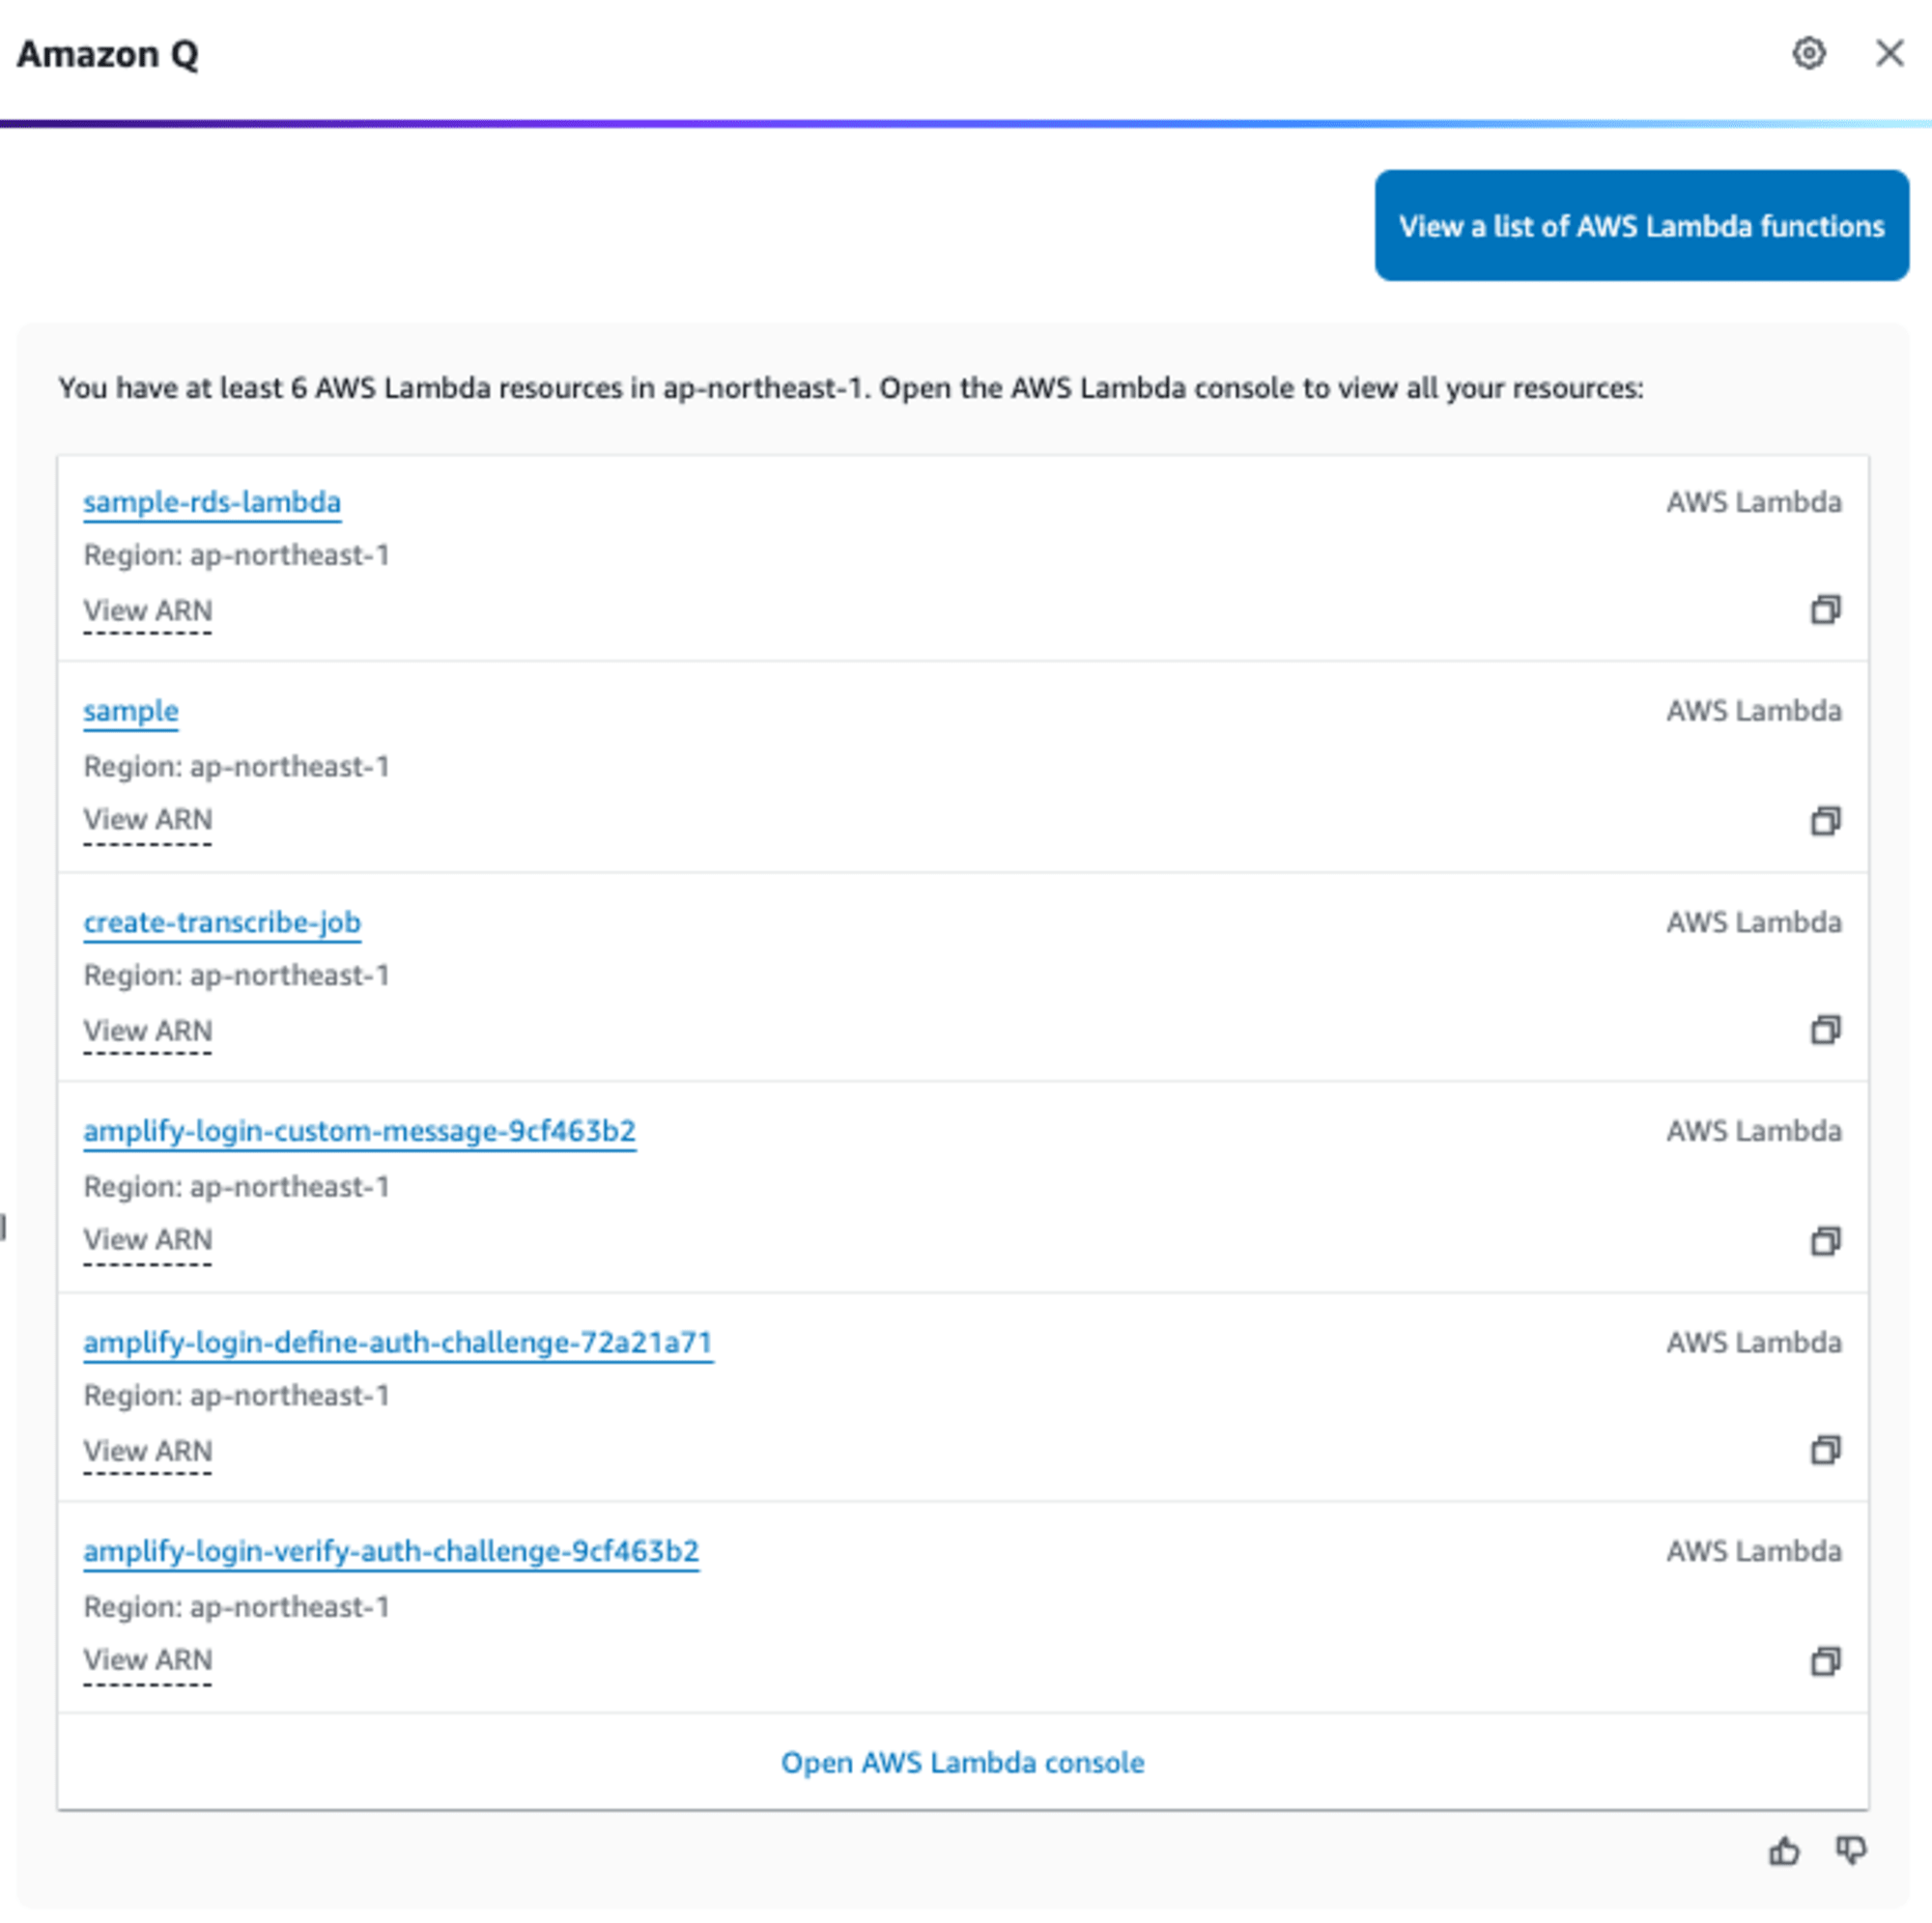Click Region text under amplify-login-define-auth-challenge-72a21a71

(236, 1395)
